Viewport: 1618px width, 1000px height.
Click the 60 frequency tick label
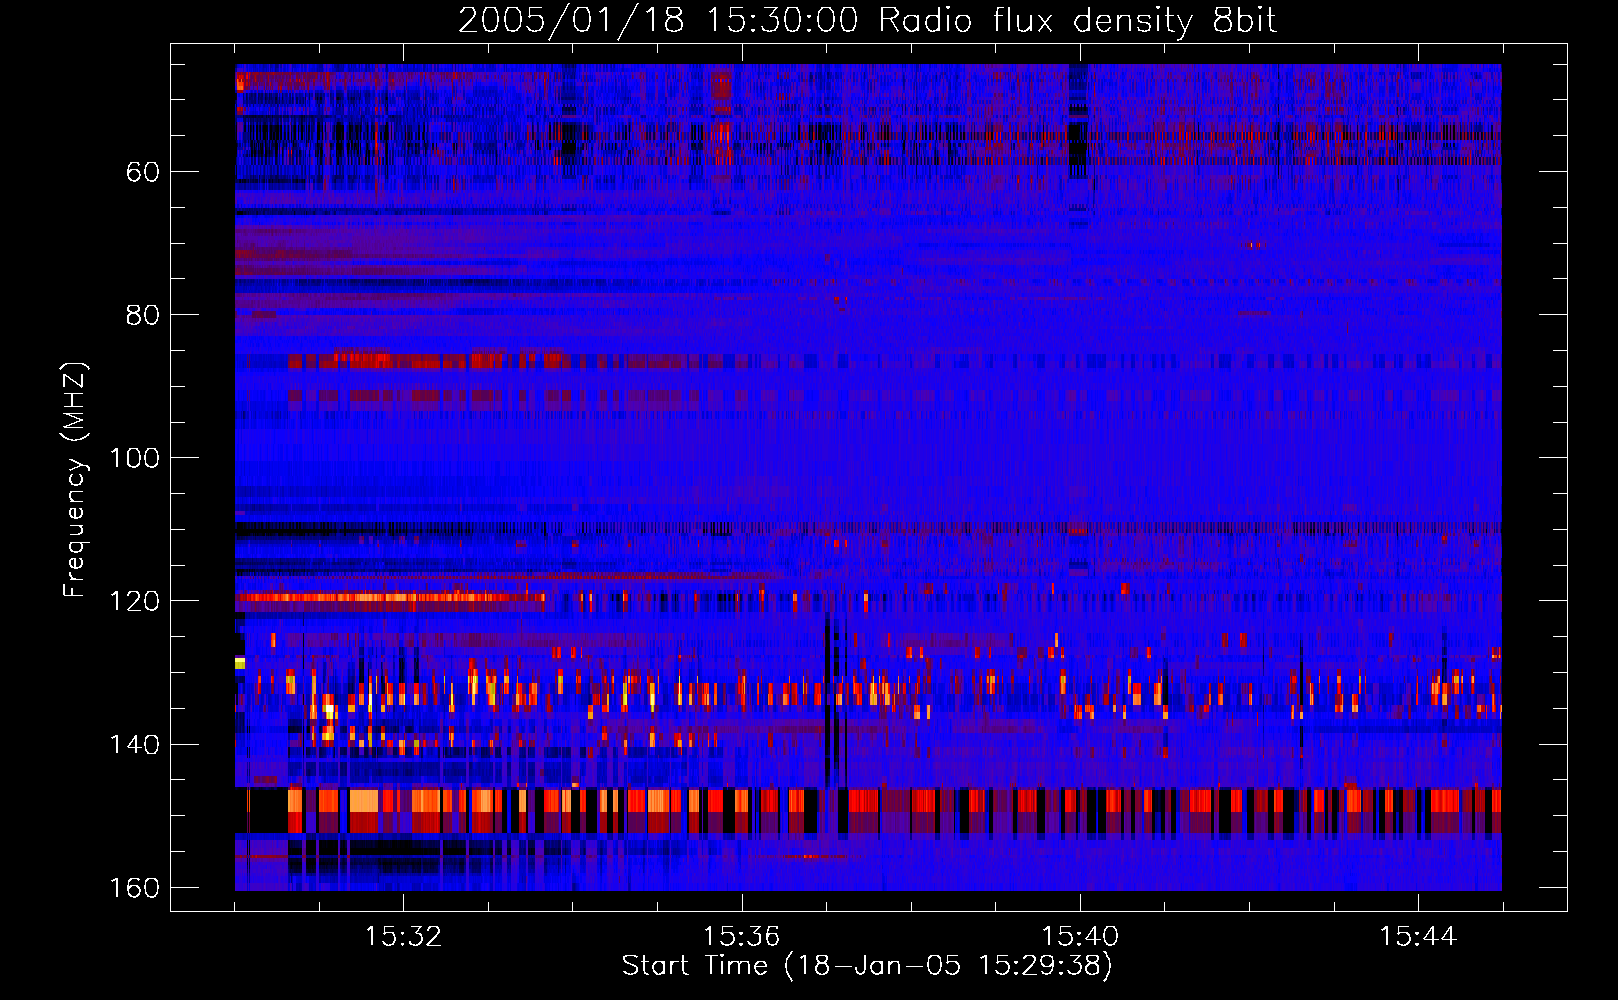(142, 172)
